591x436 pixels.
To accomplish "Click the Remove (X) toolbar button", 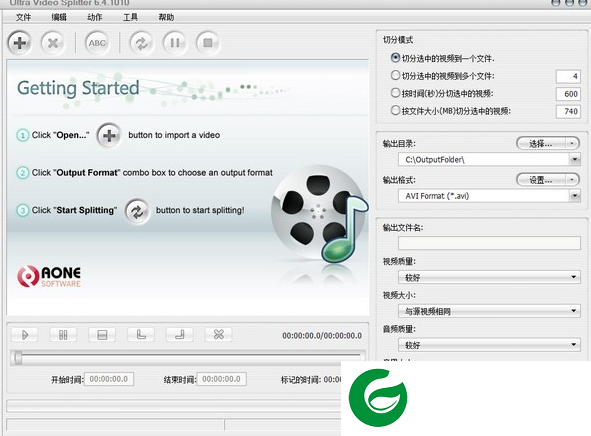I will tap(53, 43).
